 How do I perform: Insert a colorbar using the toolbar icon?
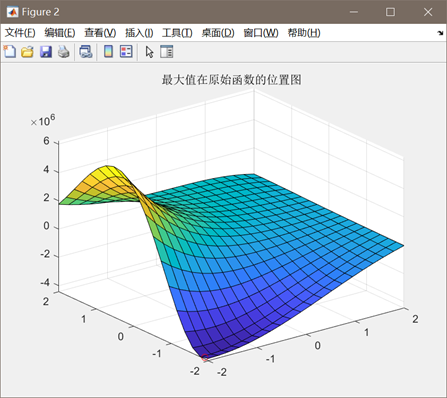108,52
